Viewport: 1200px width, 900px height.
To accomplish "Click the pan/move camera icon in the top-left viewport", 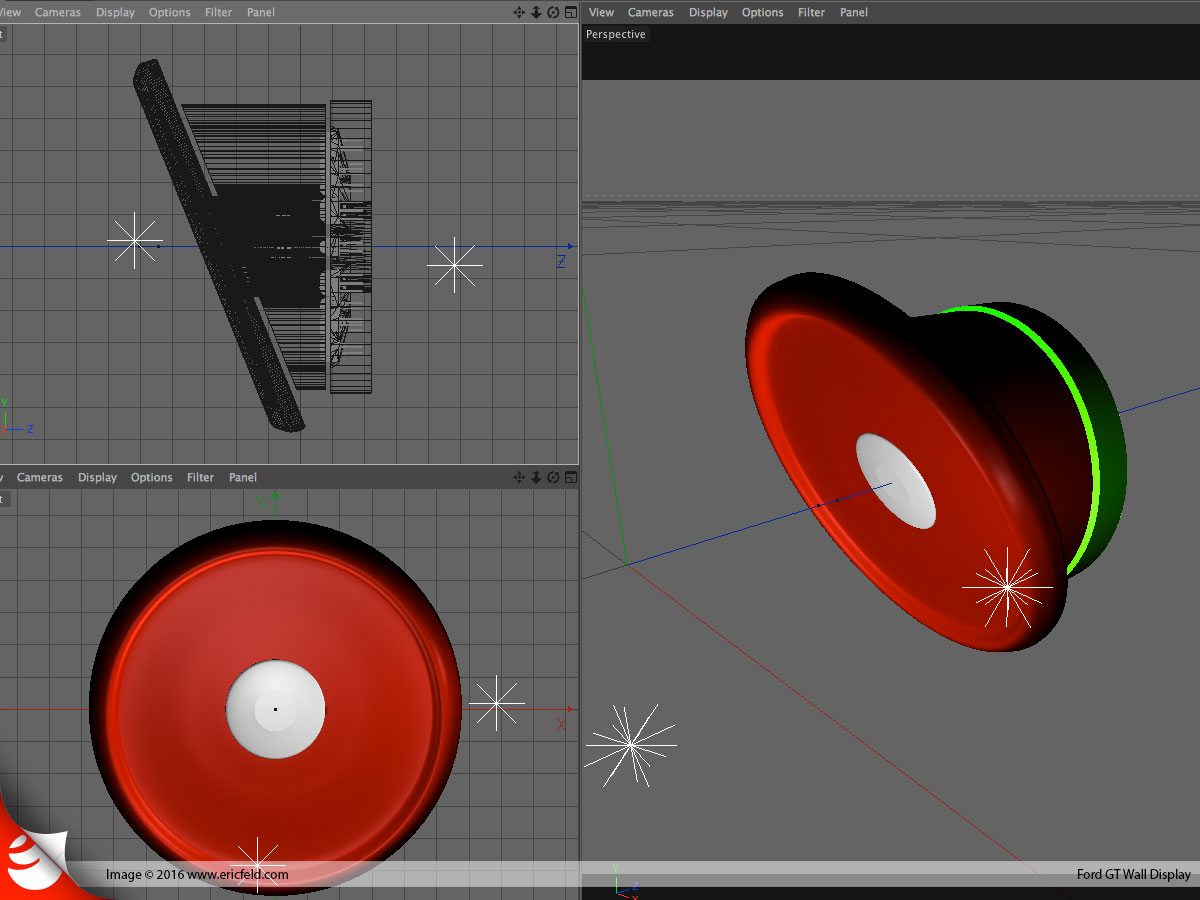I will pyautogui.click(x=519, y=12).
